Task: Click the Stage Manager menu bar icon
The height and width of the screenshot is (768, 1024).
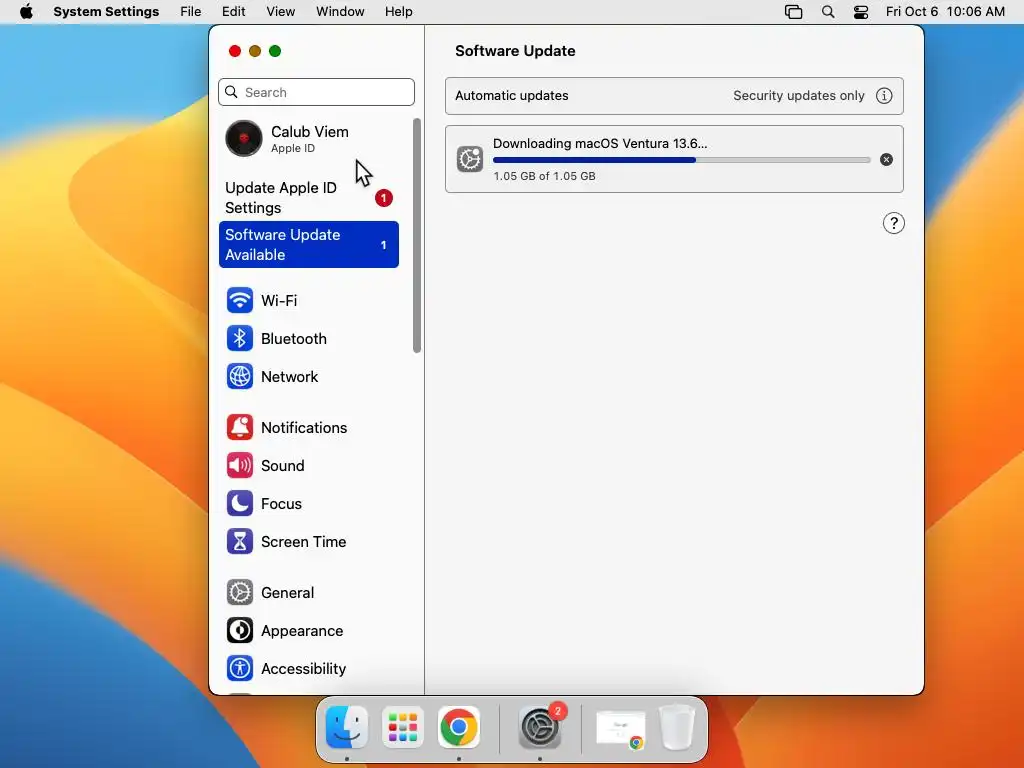Action: [x=793, y=12]
